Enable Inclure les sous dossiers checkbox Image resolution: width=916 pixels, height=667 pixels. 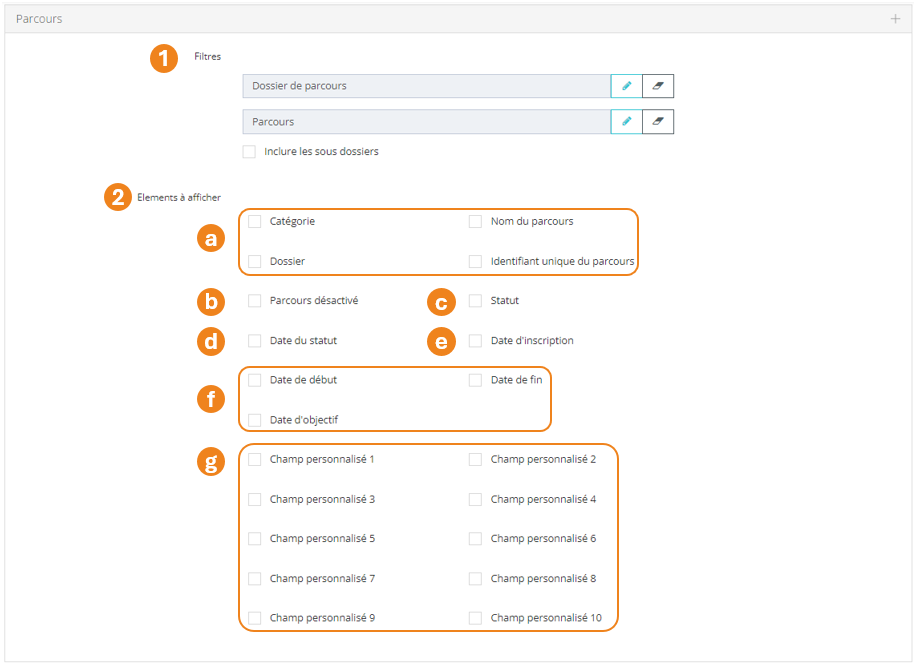[249, 152]
